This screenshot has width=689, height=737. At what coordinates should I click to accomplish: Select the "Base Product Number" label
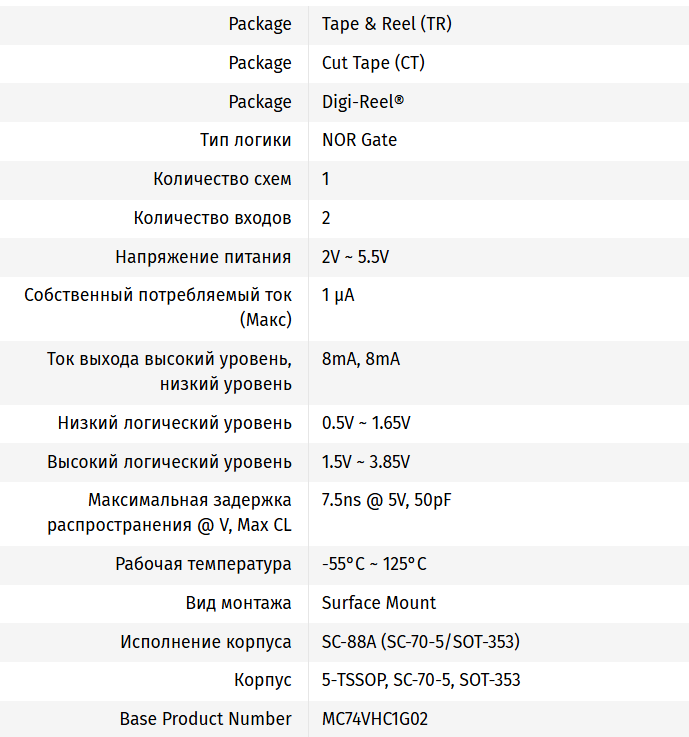pos(206,719)
